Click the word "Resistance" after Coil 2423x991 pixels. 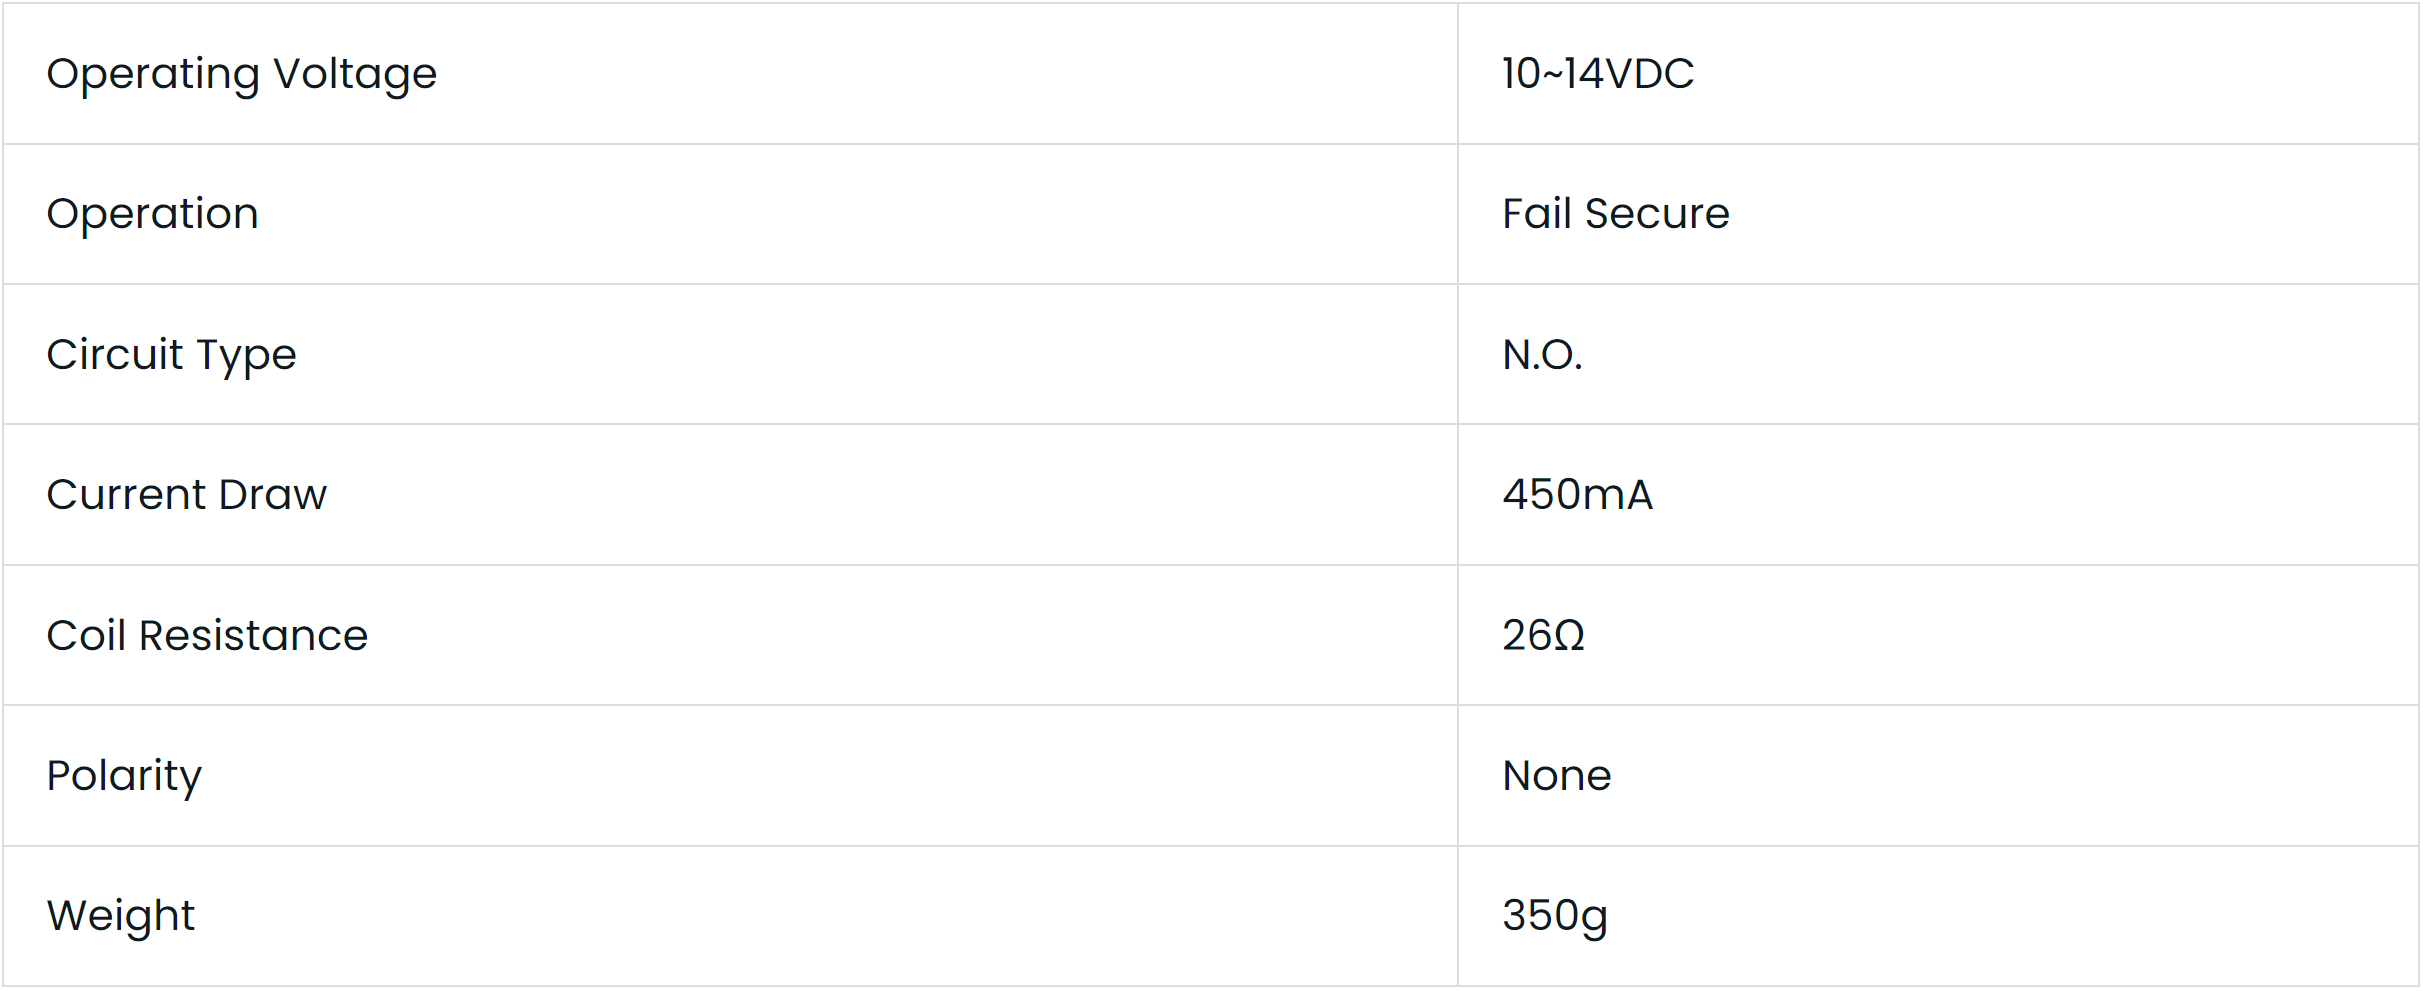coord(253,636)
